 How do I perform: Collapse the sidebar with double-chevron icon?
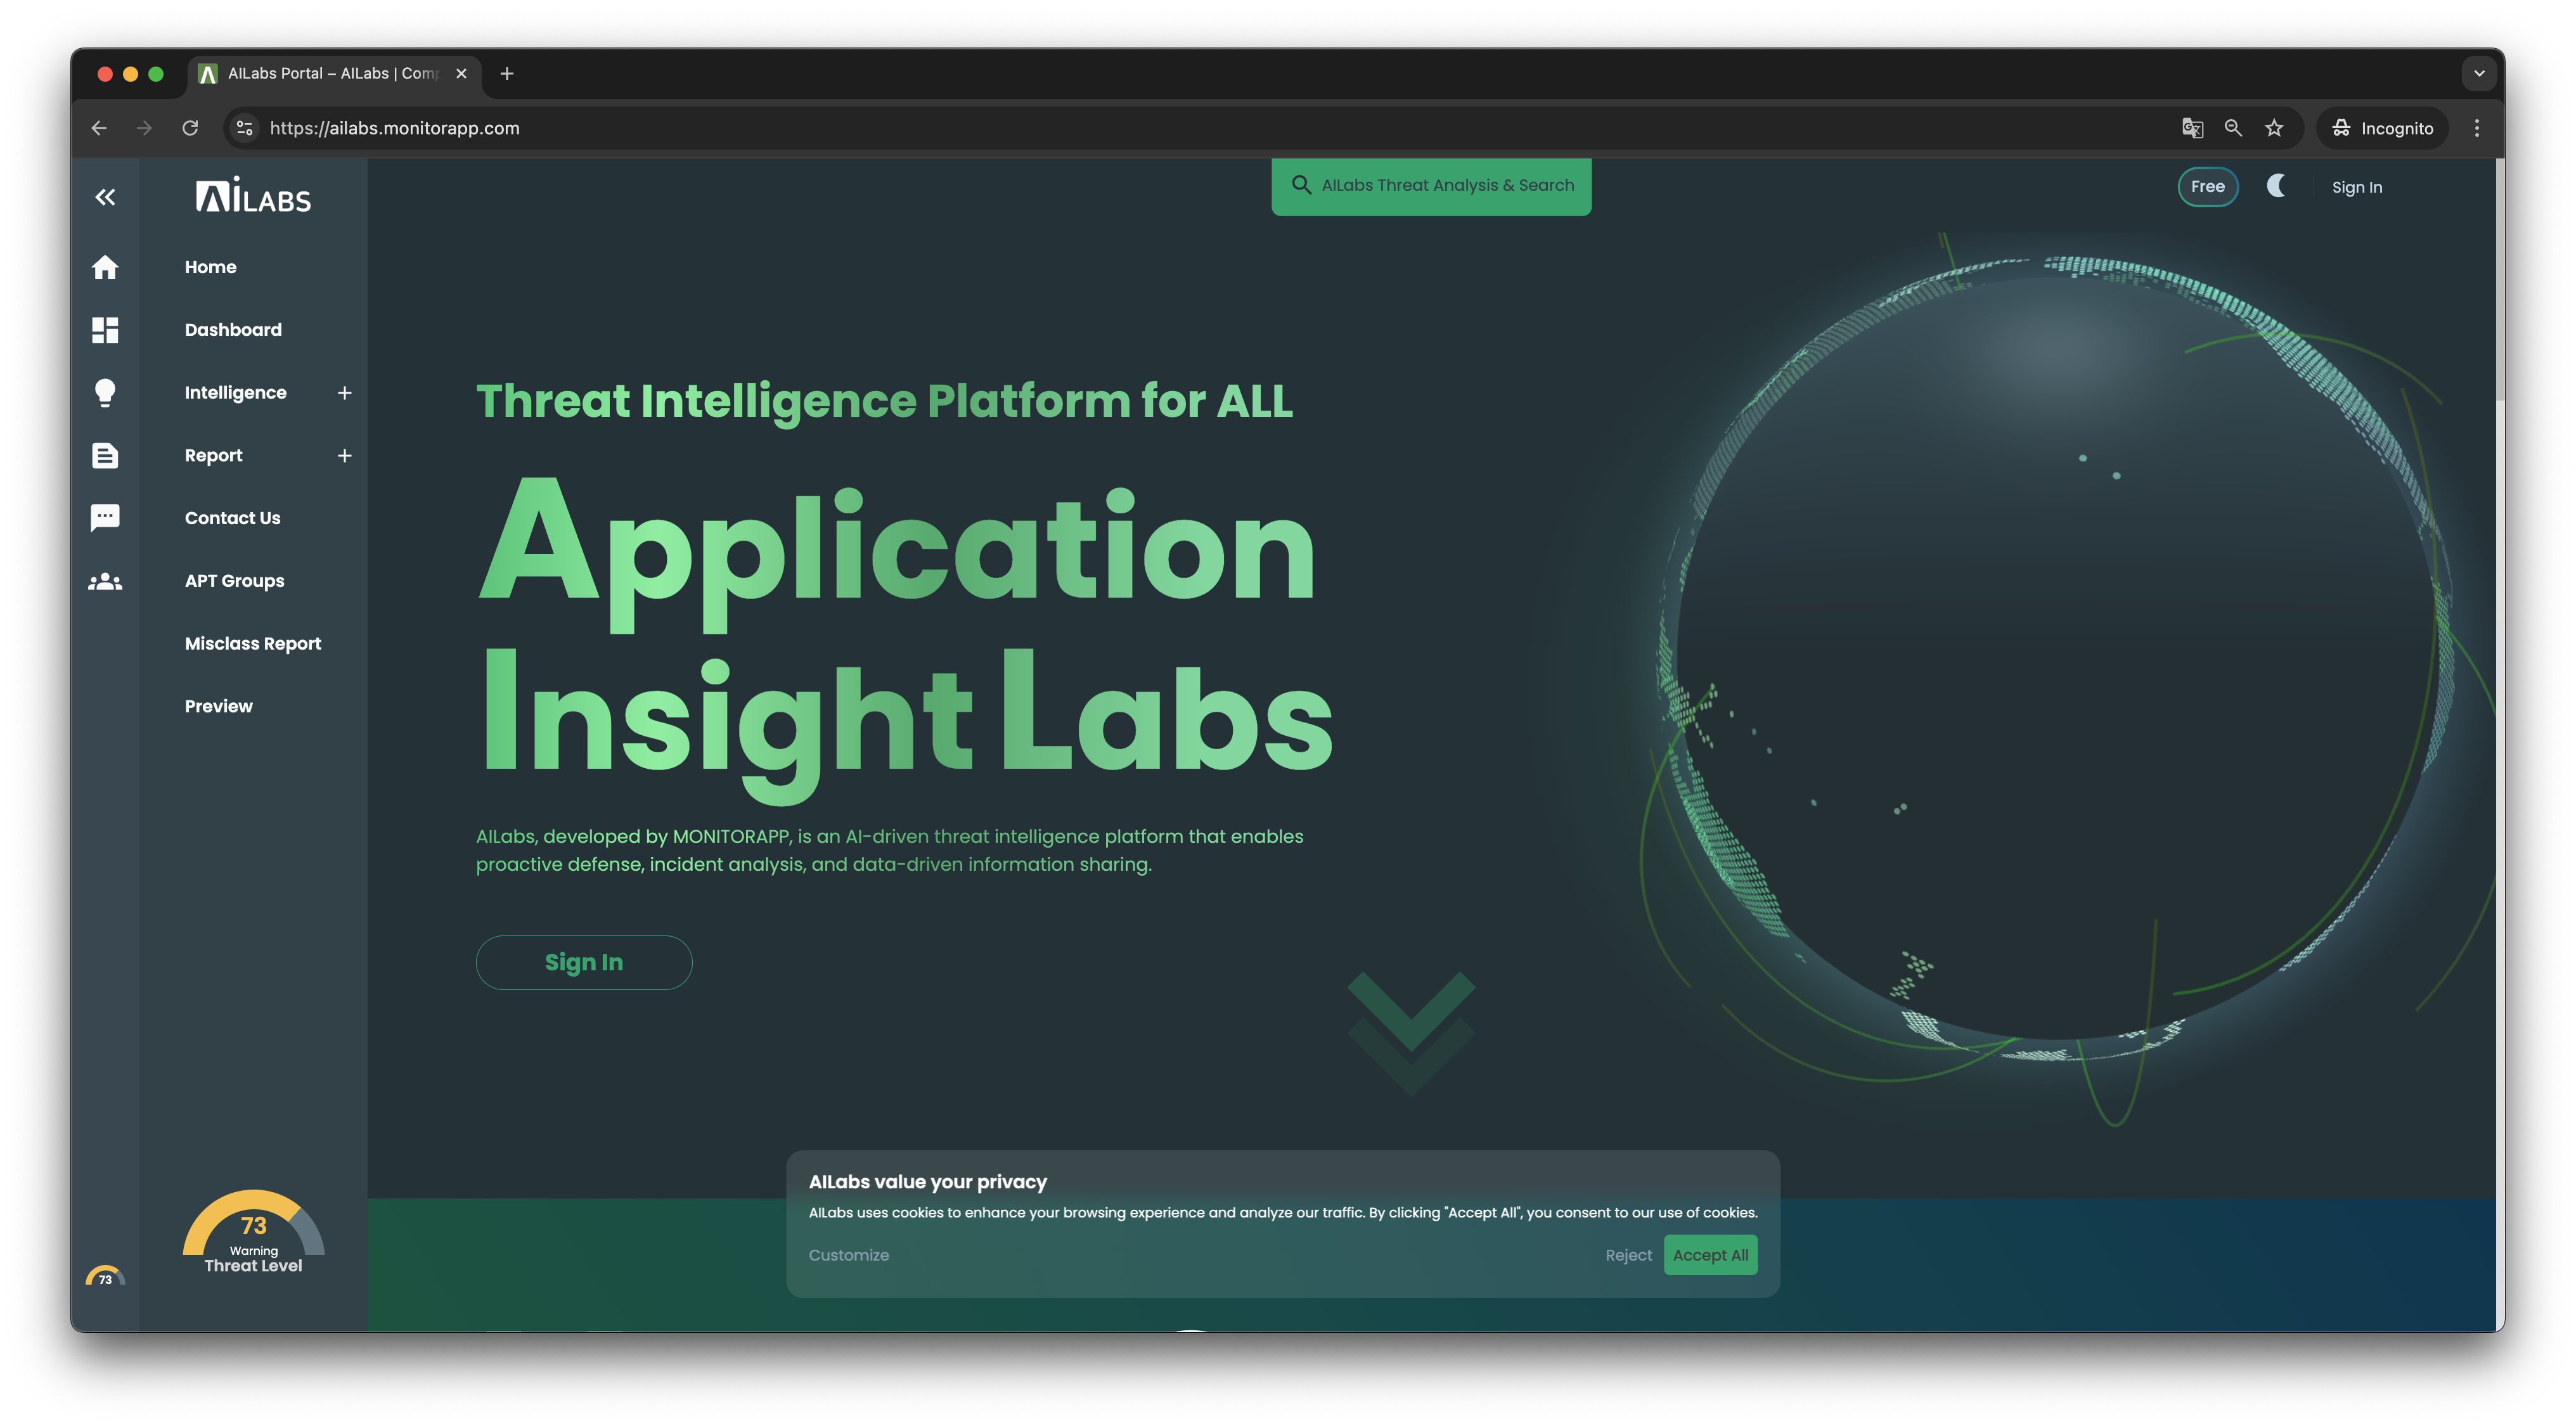click(105, 197)
